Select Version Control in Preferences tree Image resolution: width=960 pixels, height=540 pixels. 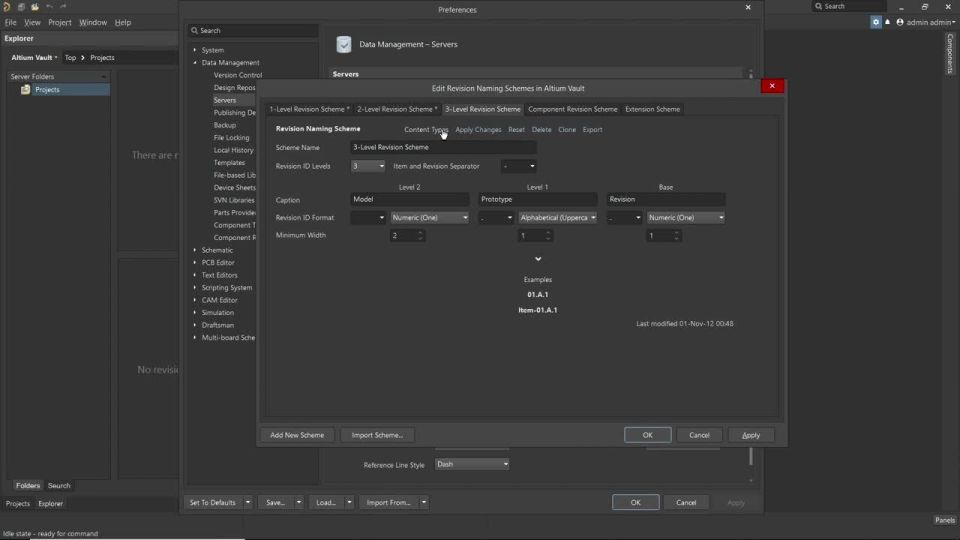click(x=238, y=75)
